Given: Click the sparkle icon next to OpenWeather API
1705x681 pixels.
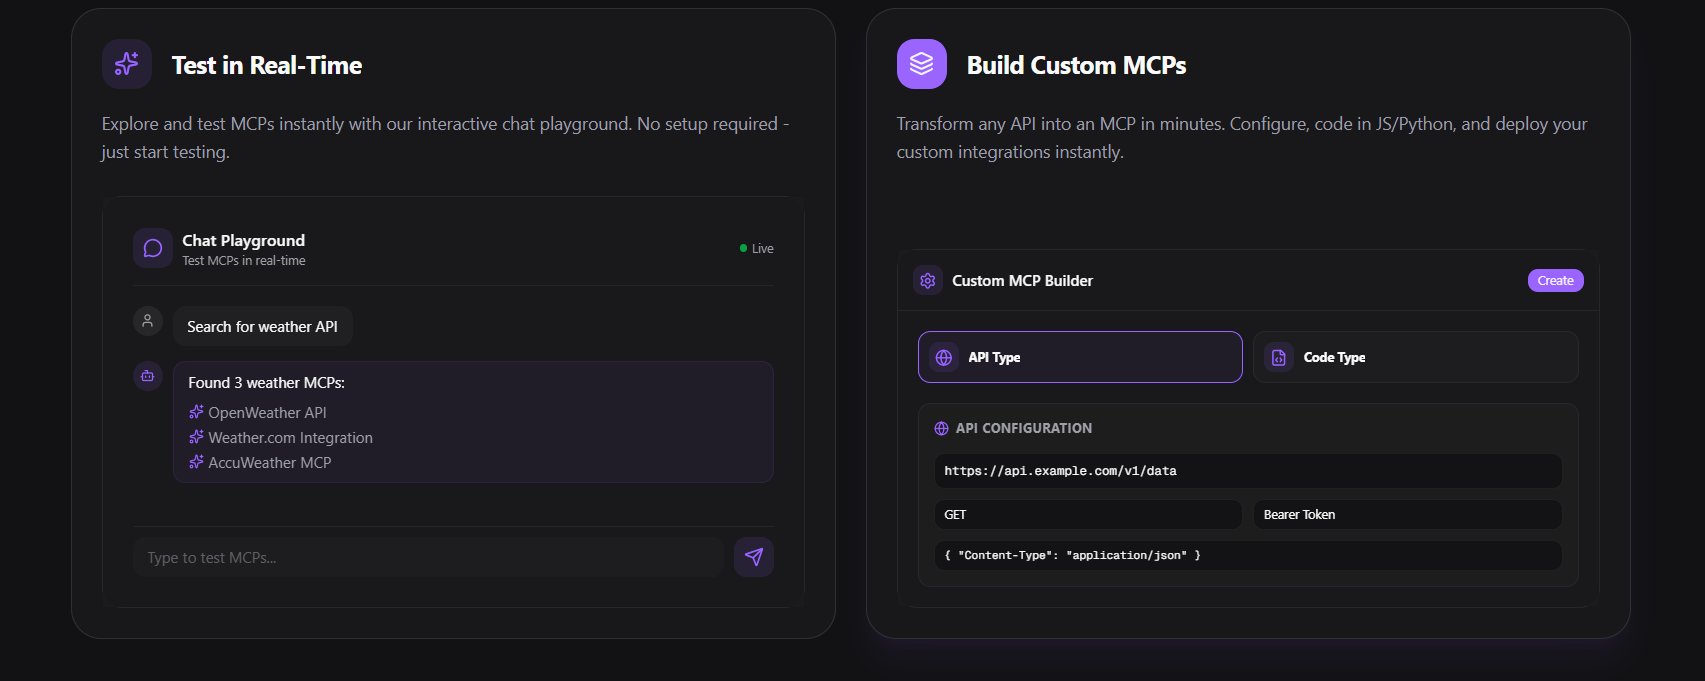Looking at the screenshot, I should pos(196,411).
